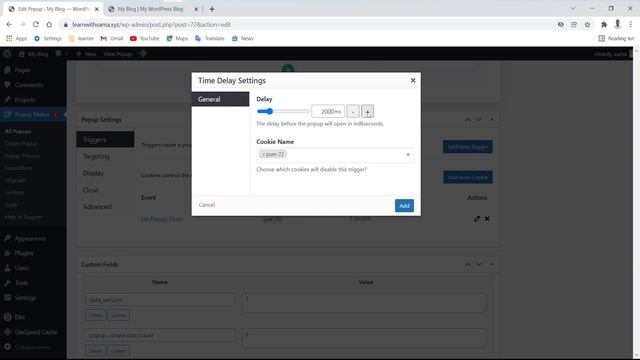Open the Reading list
The height and width of the screenshot is (360, 640).
pyautogui.click(x=616, y=38)
